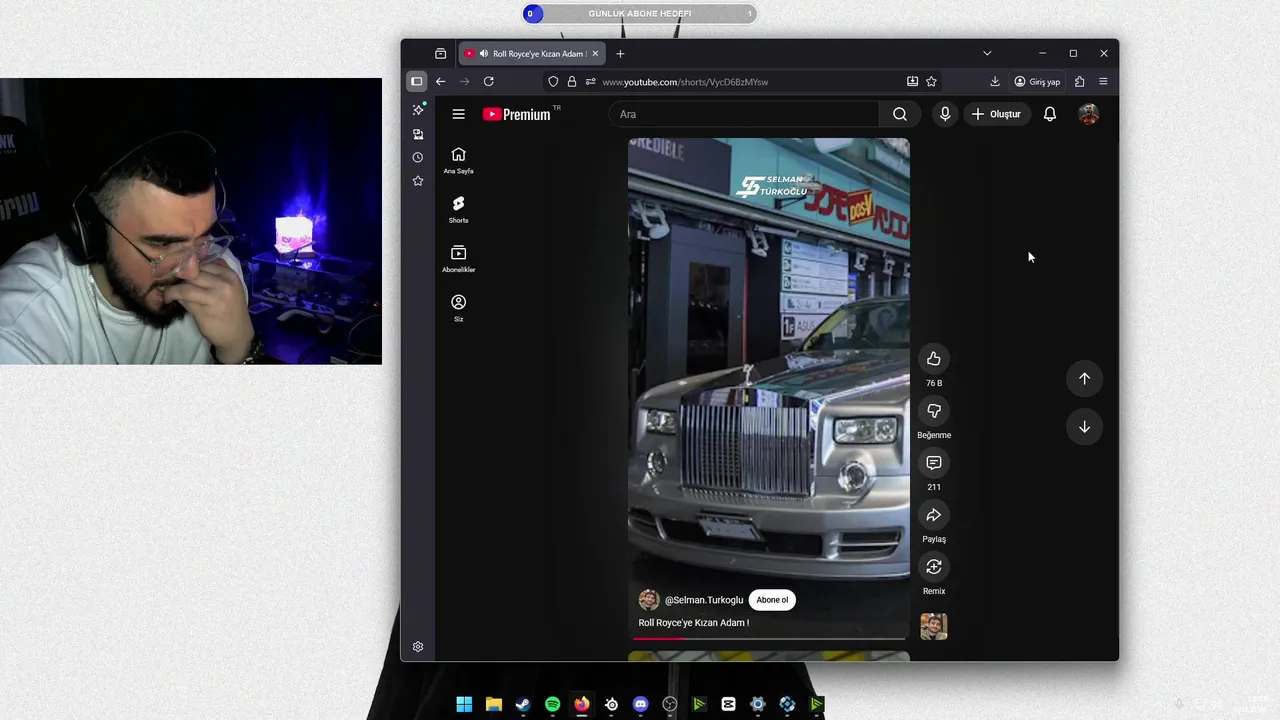Open the Oluştur create button

point(997,114)
